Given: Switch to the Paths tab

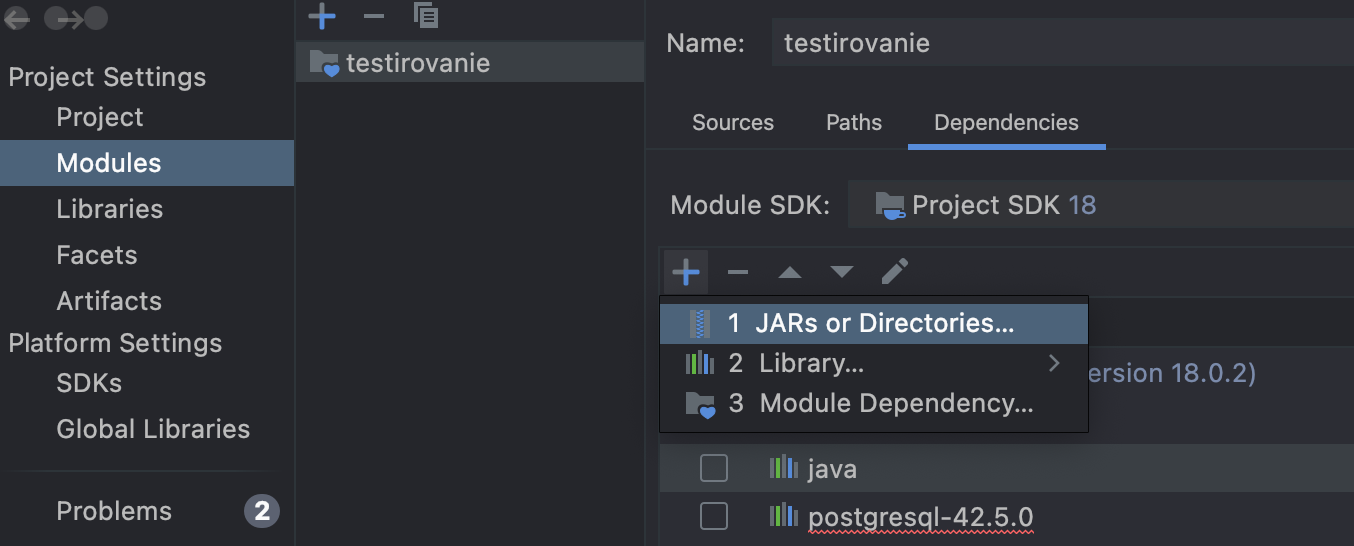Looking at the screenshot, I should [x=854, y=123].
